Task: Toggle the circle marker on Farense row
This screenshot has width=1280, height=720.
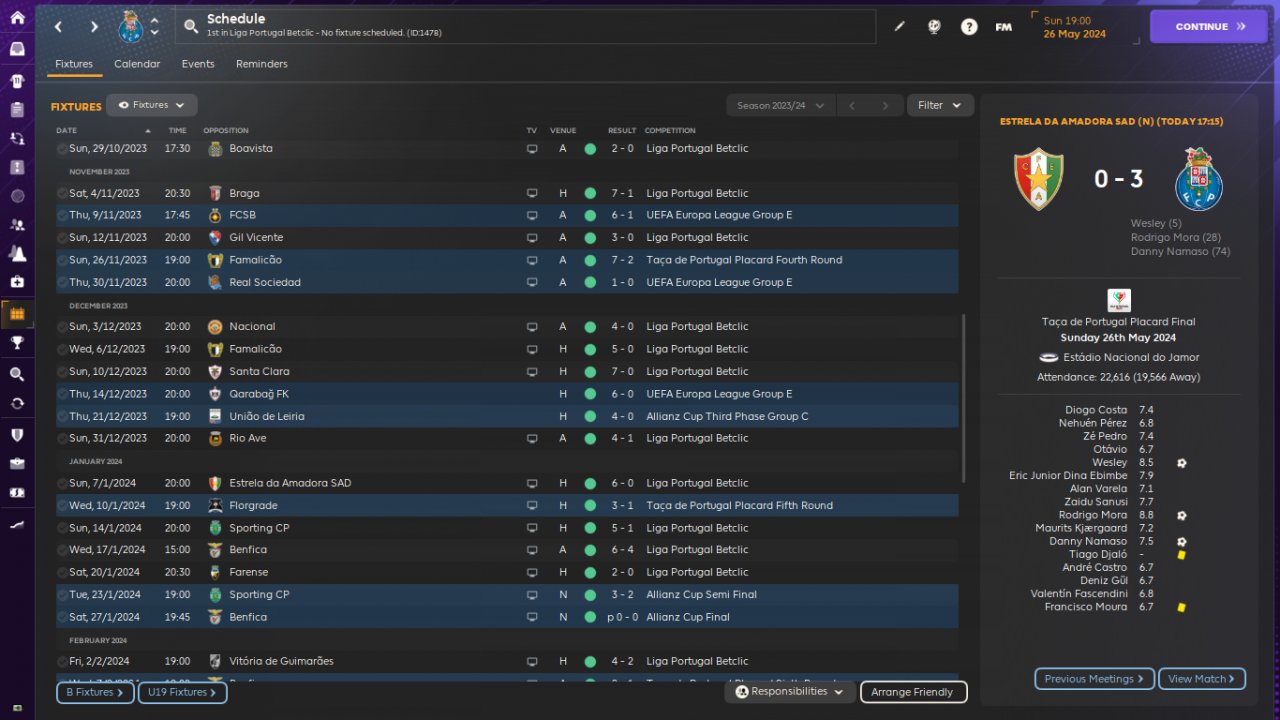Action: (x=62, y=573)
